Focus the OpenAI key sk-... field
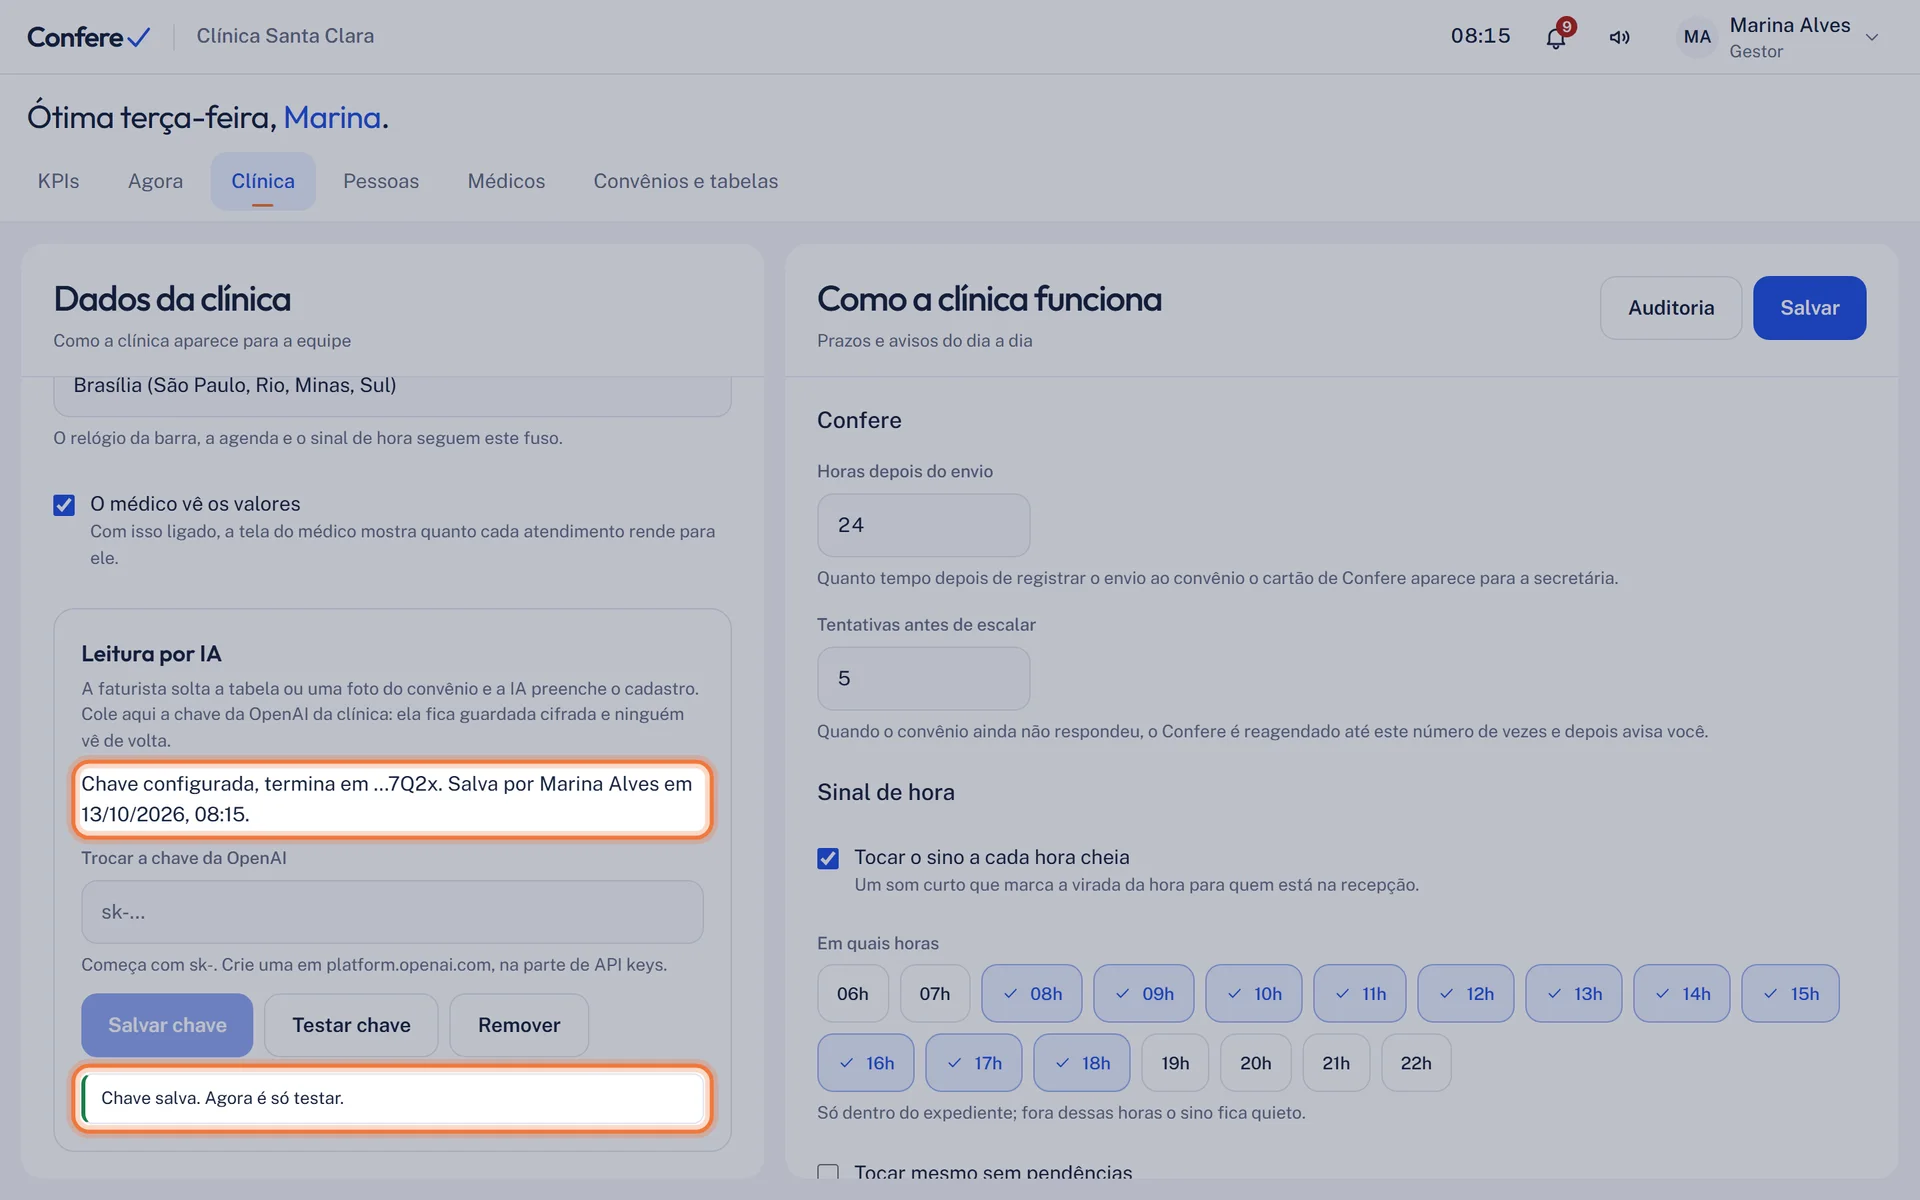1920x1200 pixels. 392,912
